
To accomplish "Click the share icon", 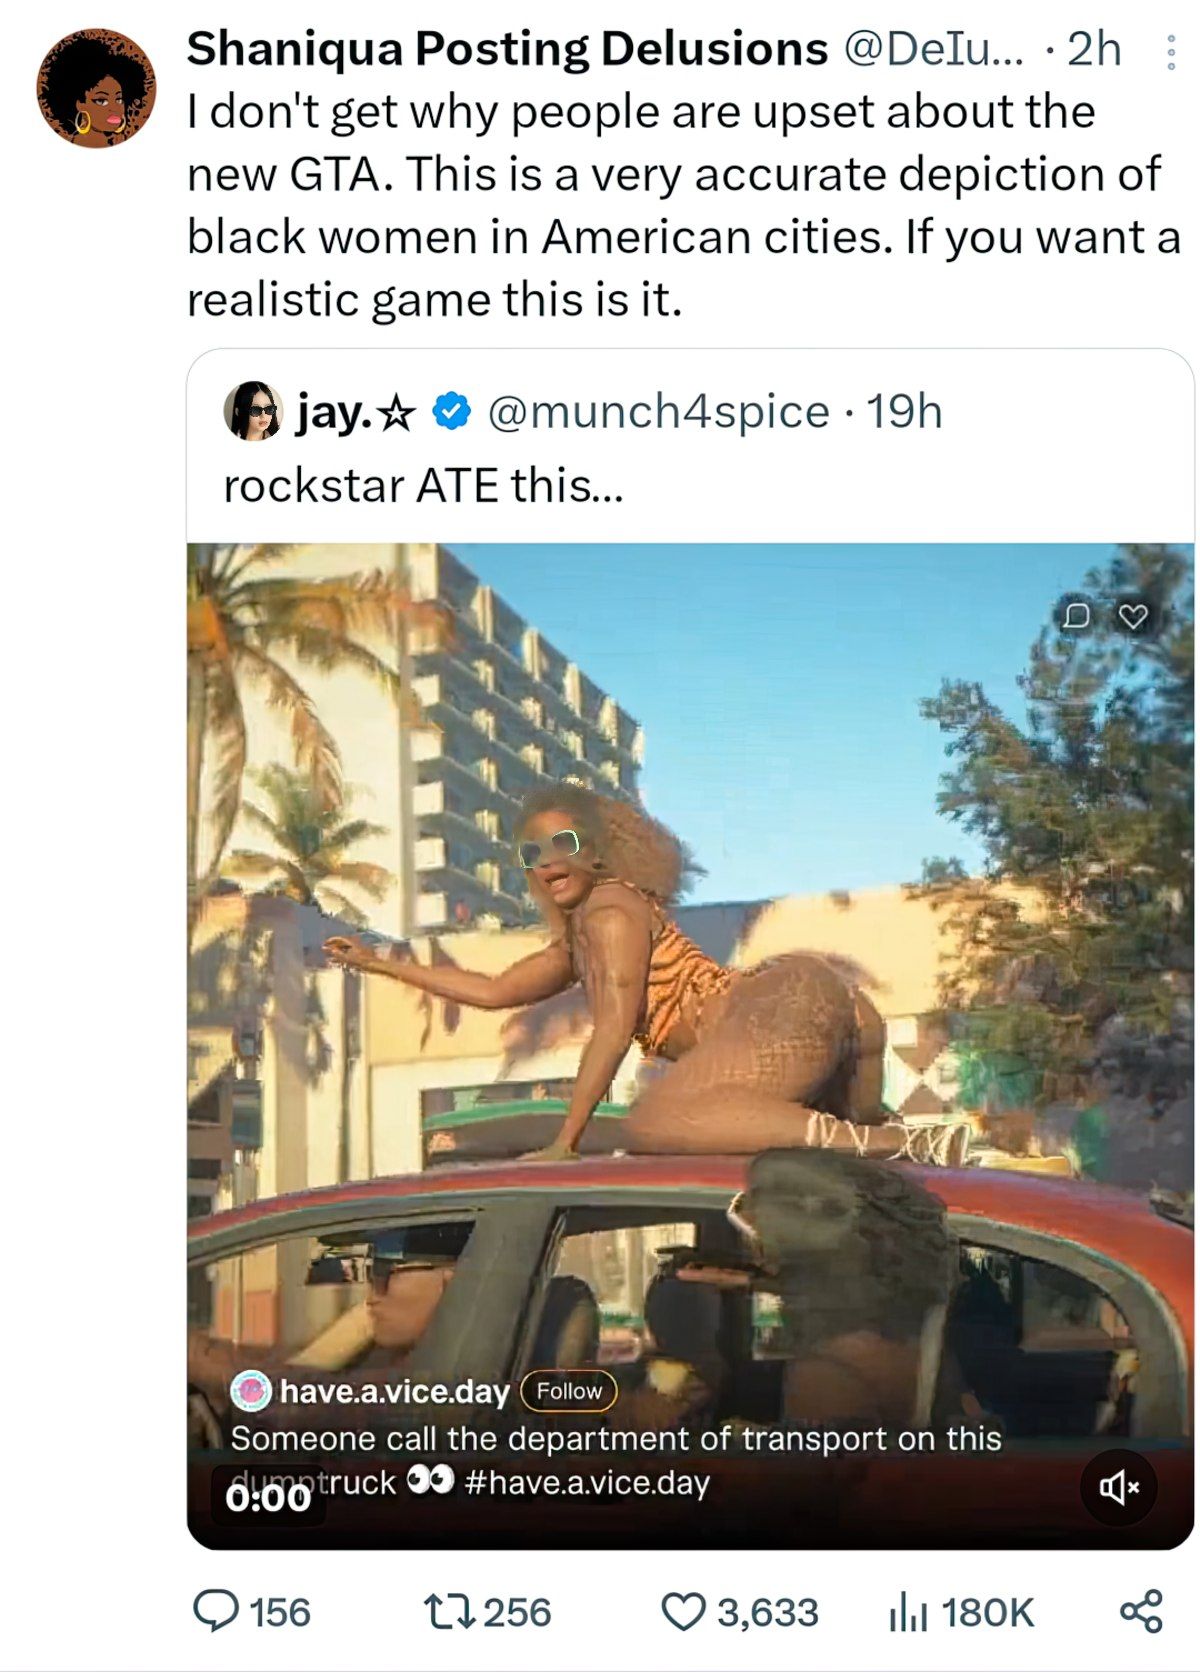I will click(x=1141, y=1611).
